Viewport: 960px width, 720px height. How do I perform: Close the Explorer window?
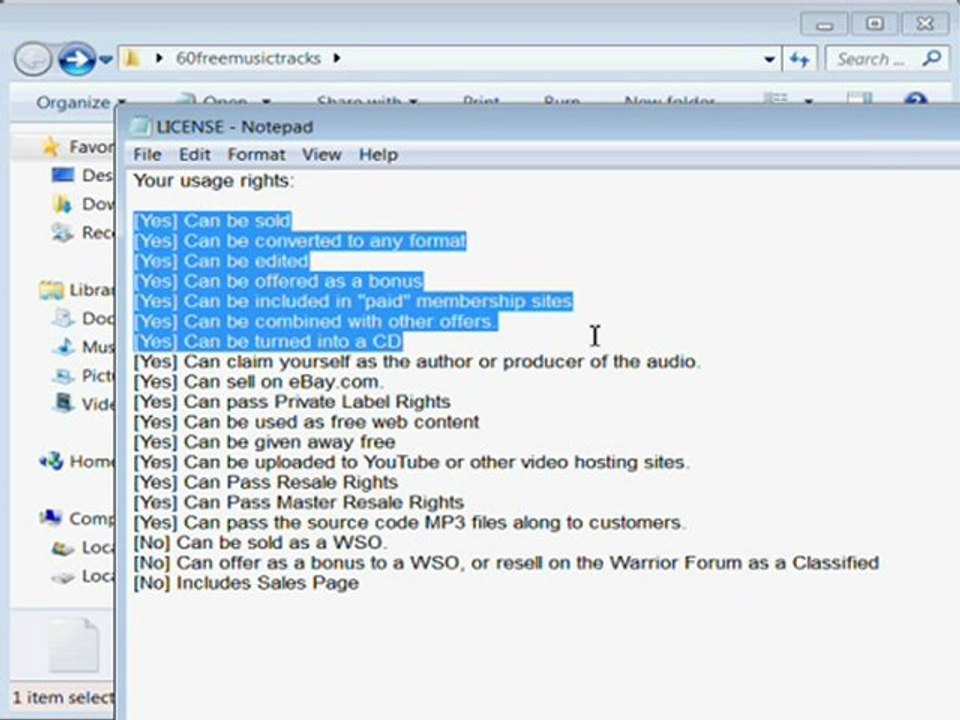925,24
